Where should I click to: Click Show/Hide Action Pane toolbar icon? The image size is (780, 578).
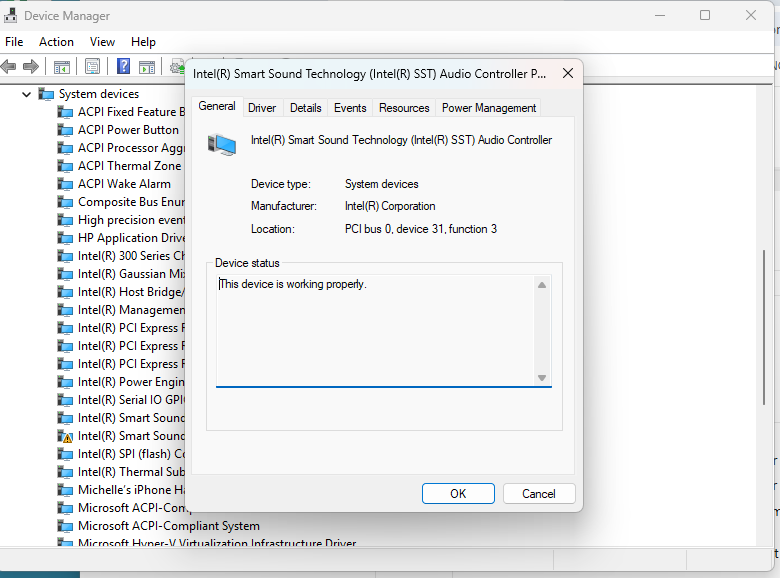[147, 67]
